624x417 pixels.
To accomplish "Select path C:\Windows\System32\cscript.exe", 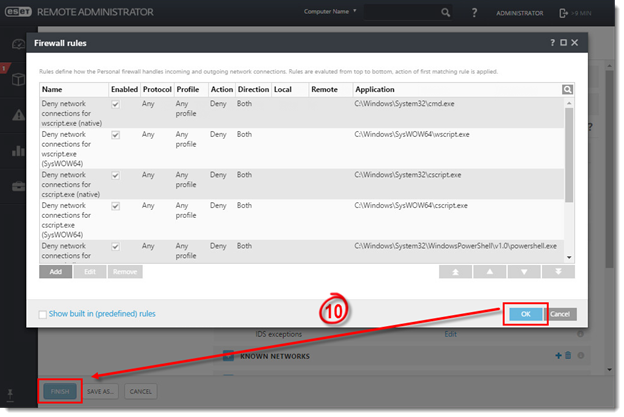I will tap(408, 175).
